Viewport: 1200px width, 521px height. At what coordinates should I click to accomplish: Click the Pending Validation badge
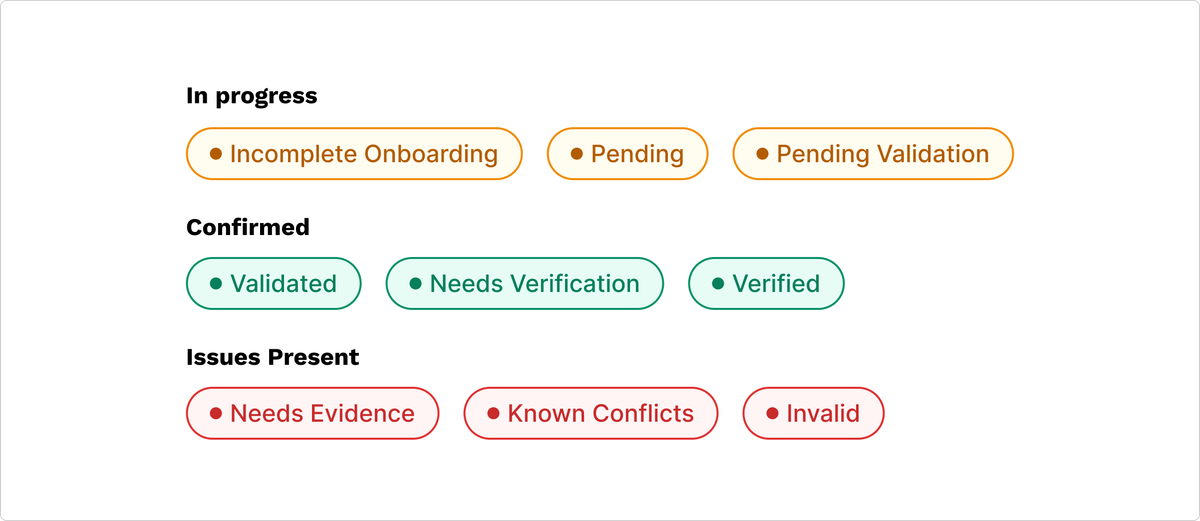tap(873, 154)
